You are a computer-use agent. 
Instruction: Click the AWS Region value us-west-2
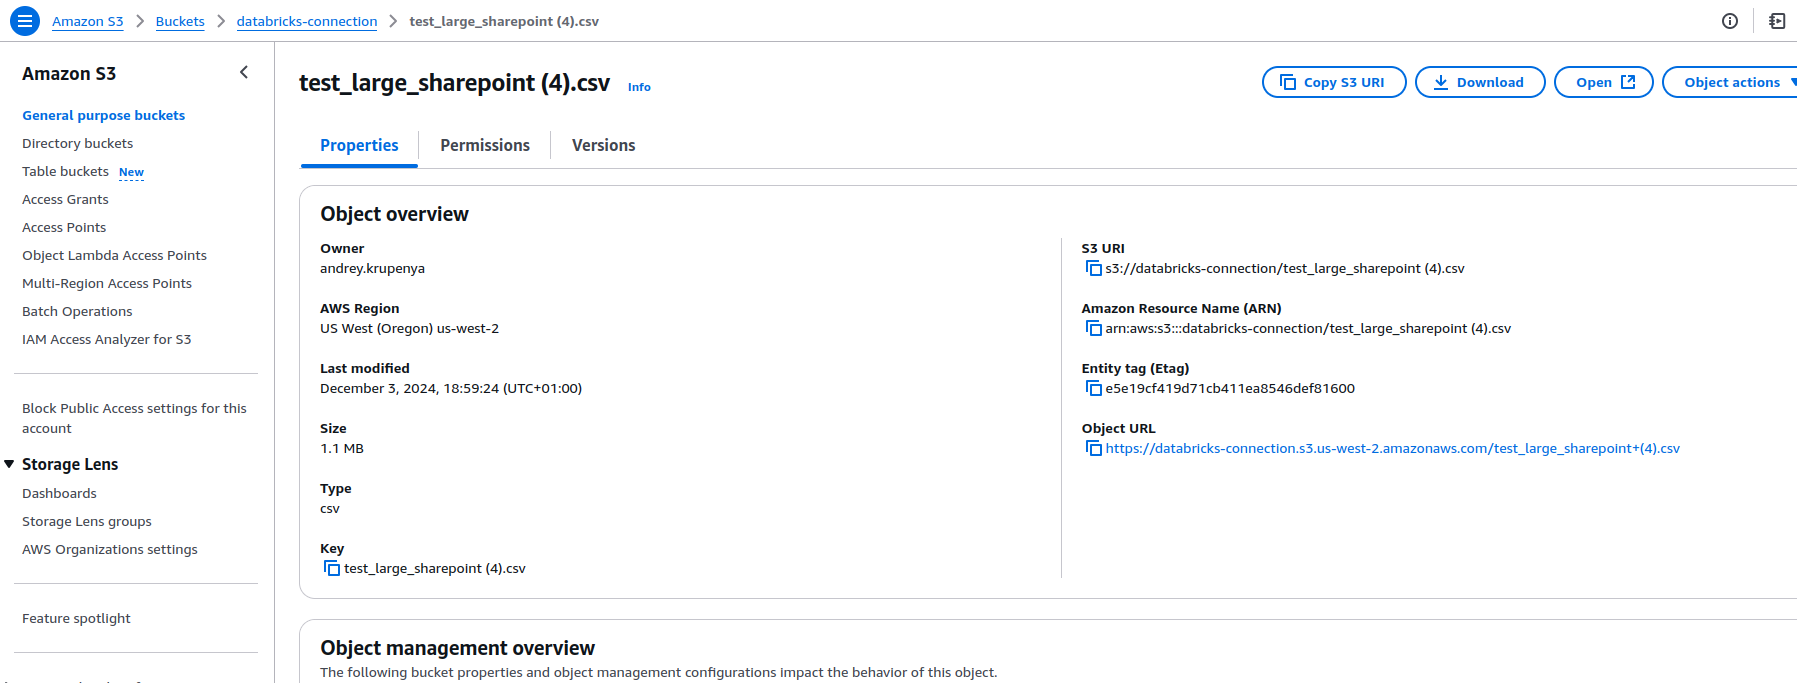pos(409,328)
